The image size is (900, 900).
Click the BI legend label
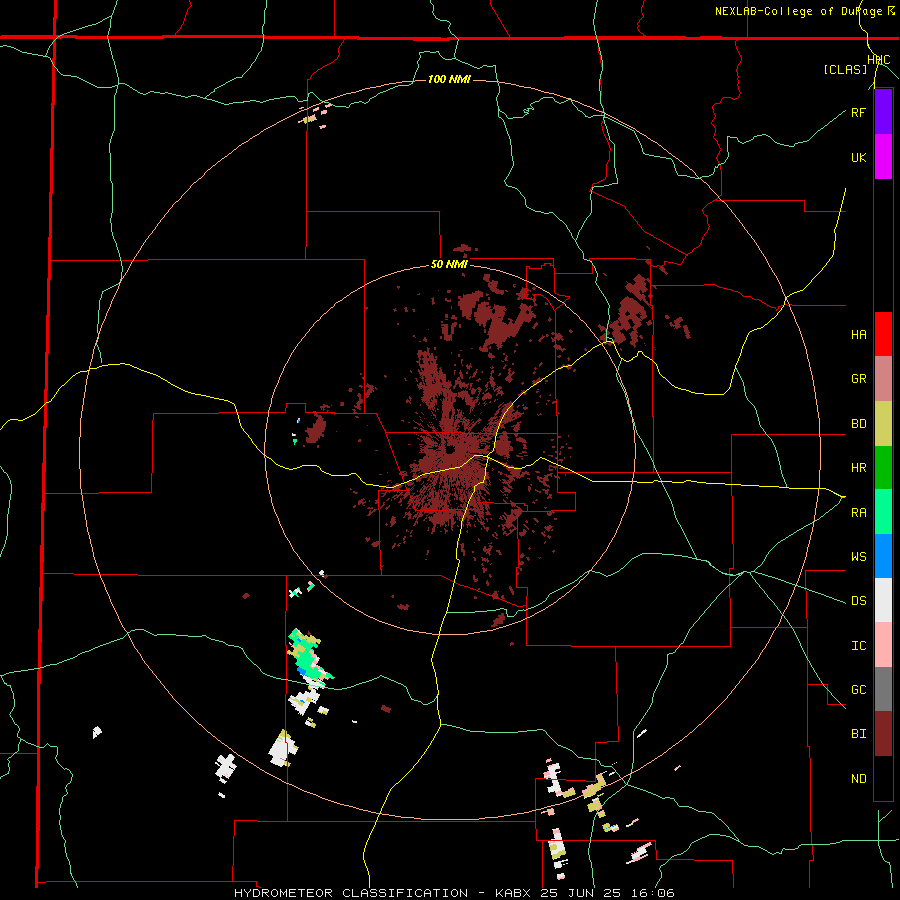(x=858, y=734)
